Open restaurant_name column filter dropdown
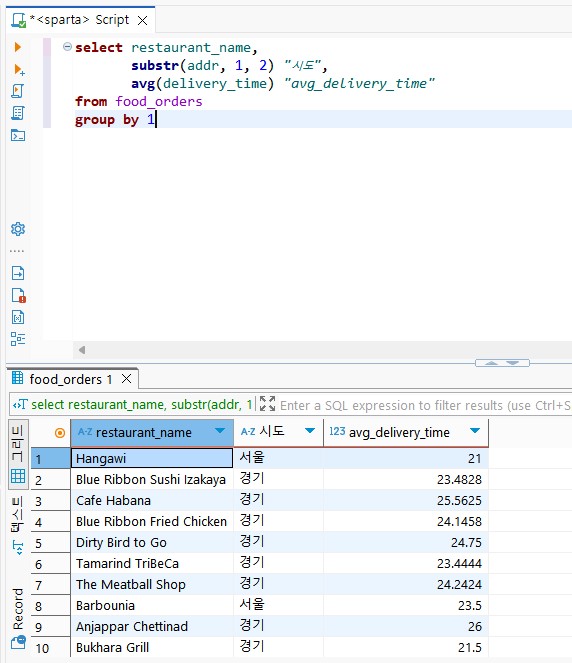The image size is (572, 663). [x=220, y=431]
